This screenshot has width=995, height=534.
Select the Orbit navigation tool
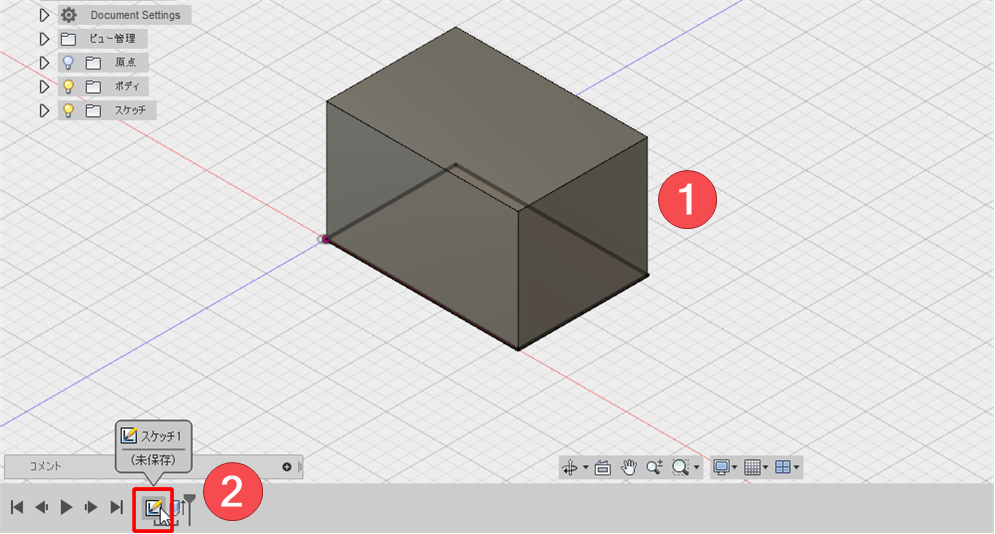coord(569,468)
